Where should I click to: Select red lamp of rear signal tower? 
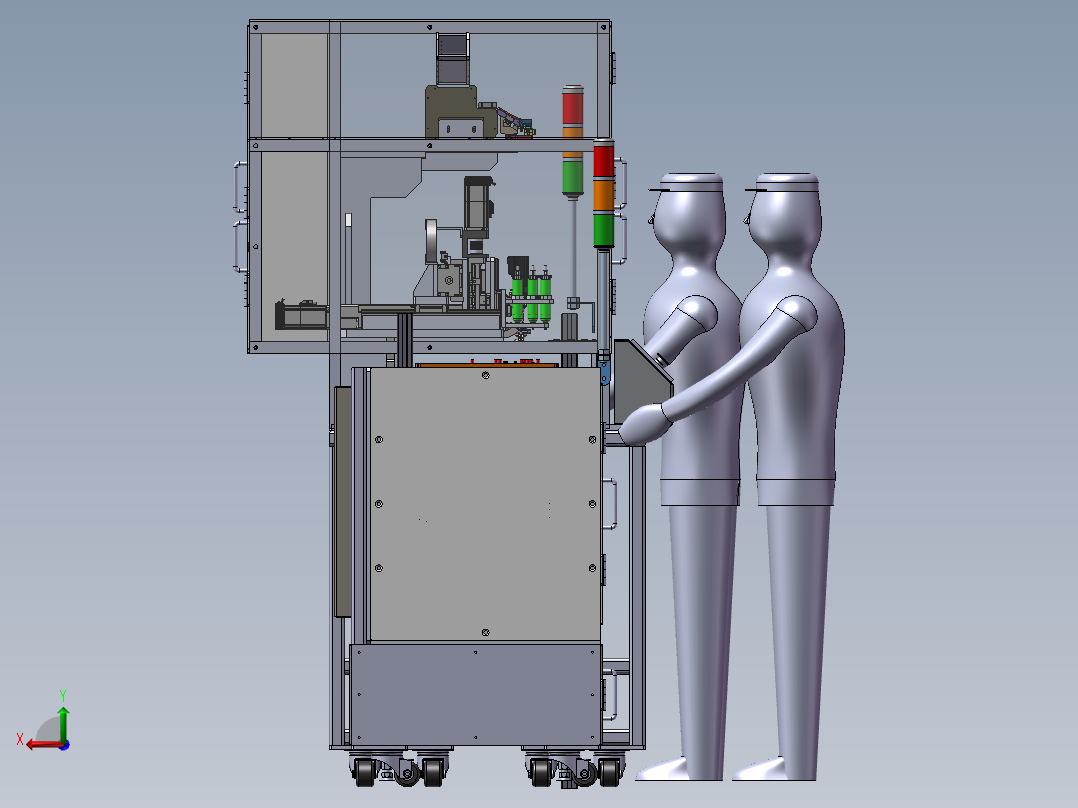click(x=573, y=106)
